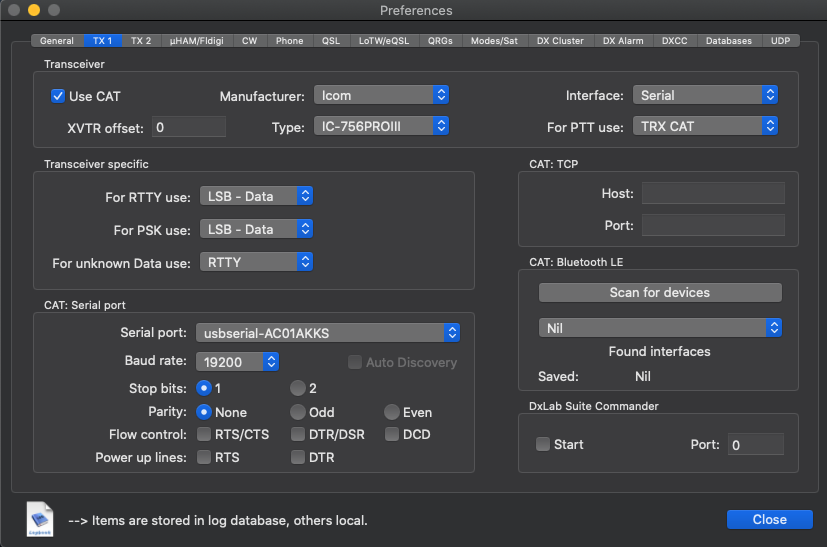Expand the Type IC-756PROIII dropdown
Screen dimensions: 827x547
click(x=381, y=126)
